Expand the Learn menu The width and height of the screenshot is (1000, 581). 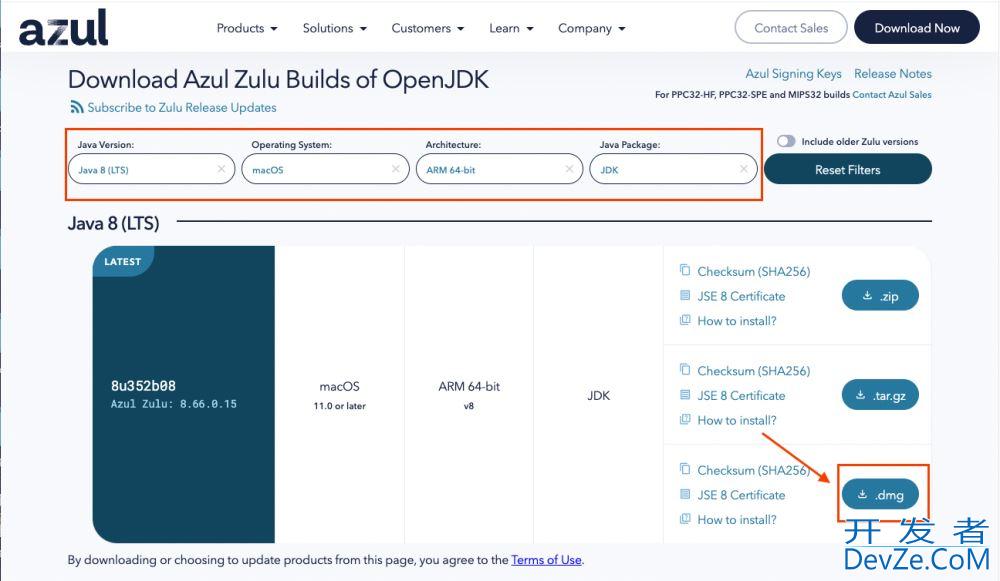(511, 28)
